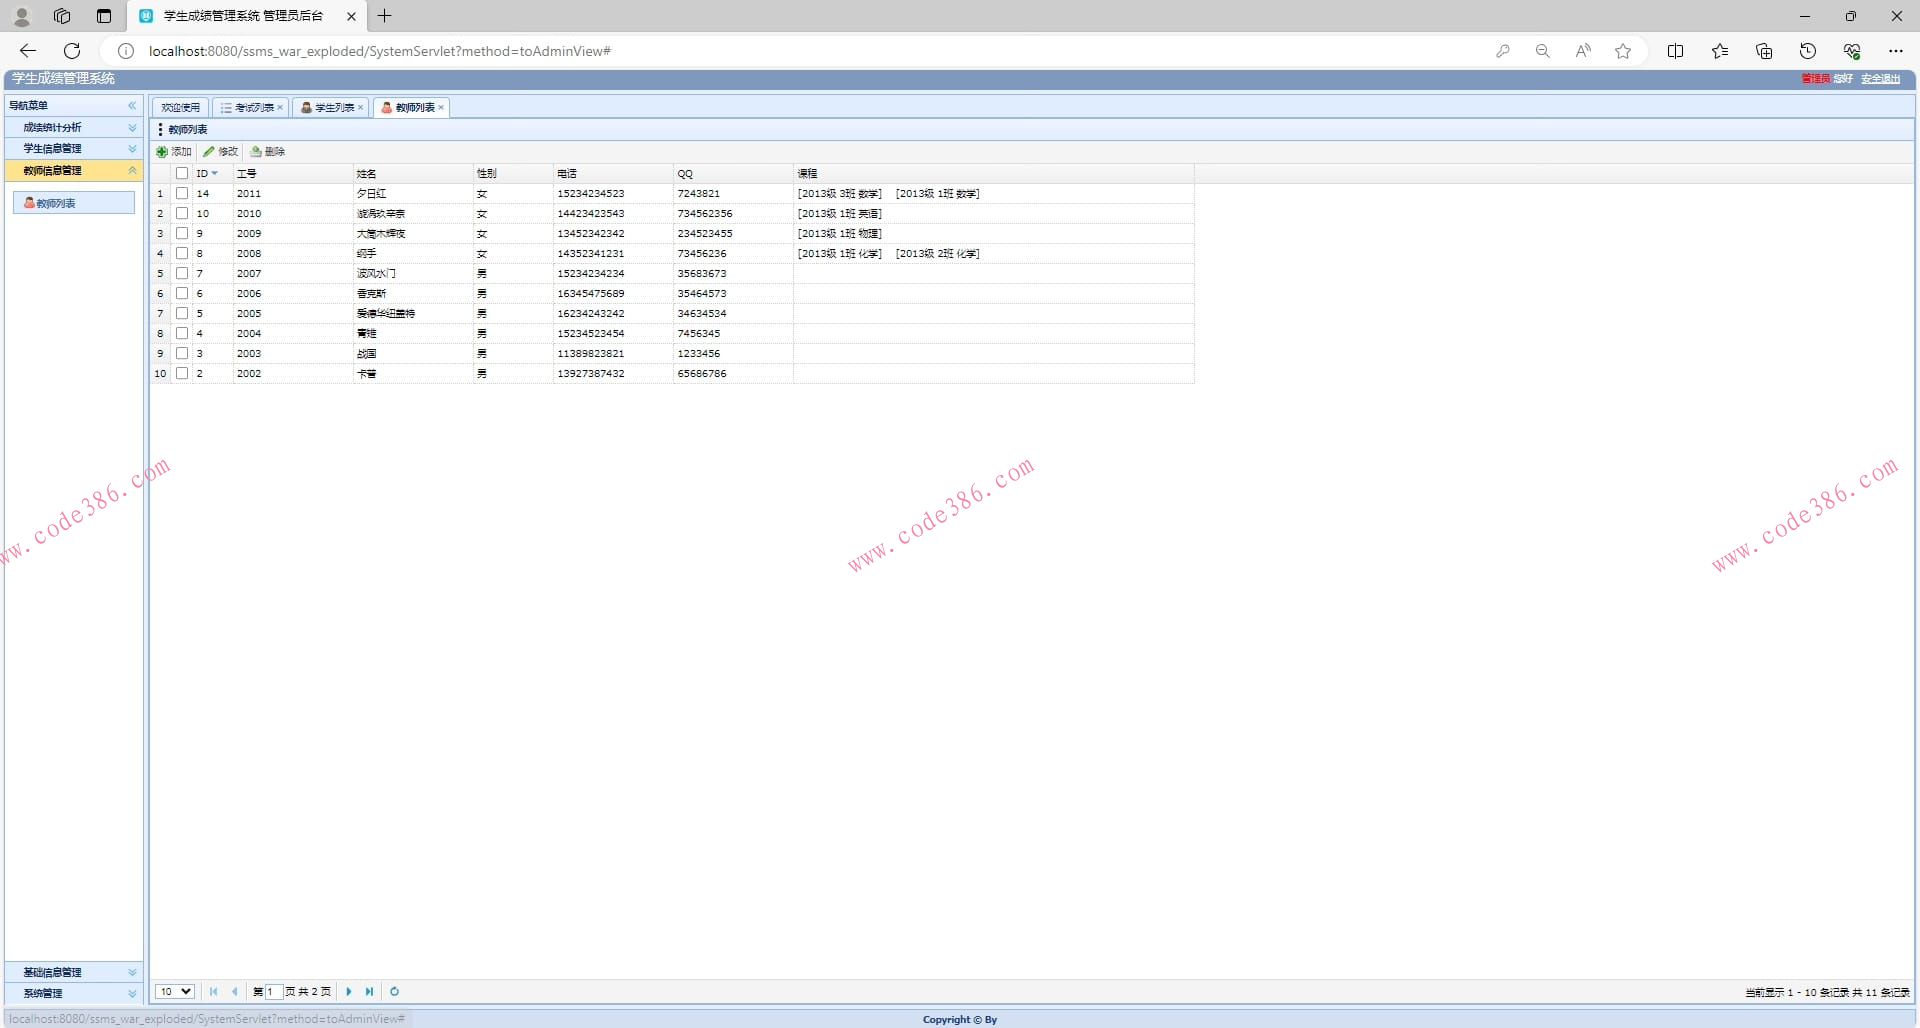Viewport: 1920px width, 1028px height.
Task: Click the 添加 add teacher button
Action: (x=174, y=152)
